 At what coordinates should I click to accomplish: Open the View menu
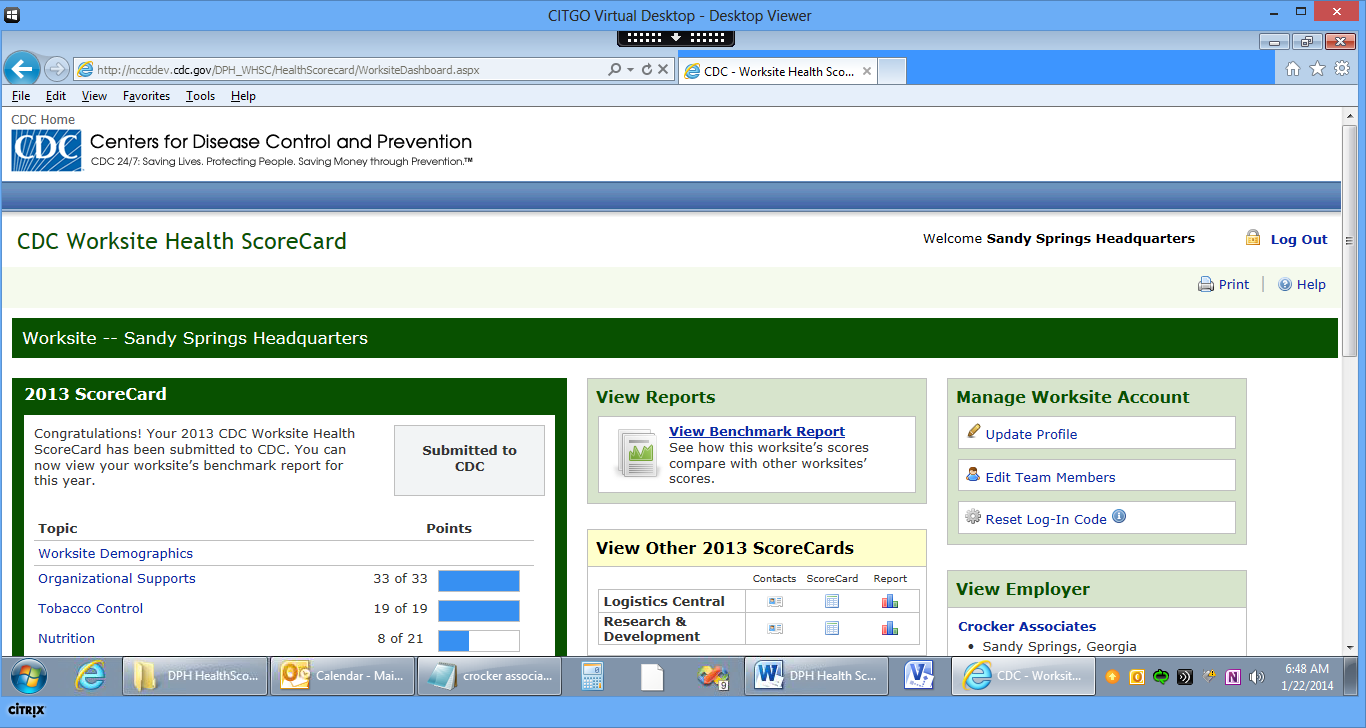[x=94, y=96]
